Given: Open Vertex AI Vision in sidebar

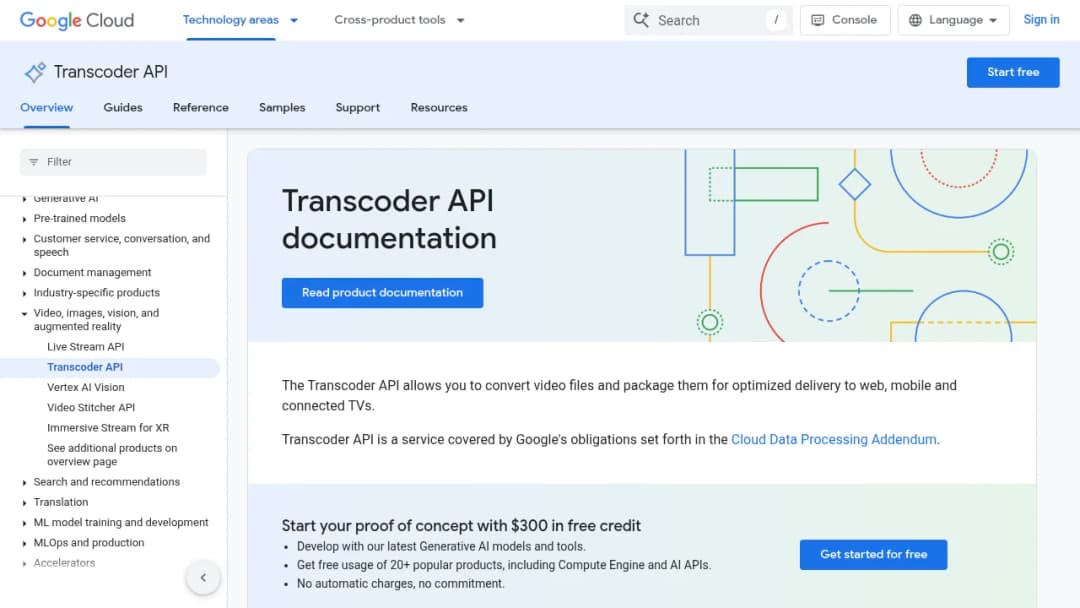Looking at the screenshot, I should tap(85, 387).
